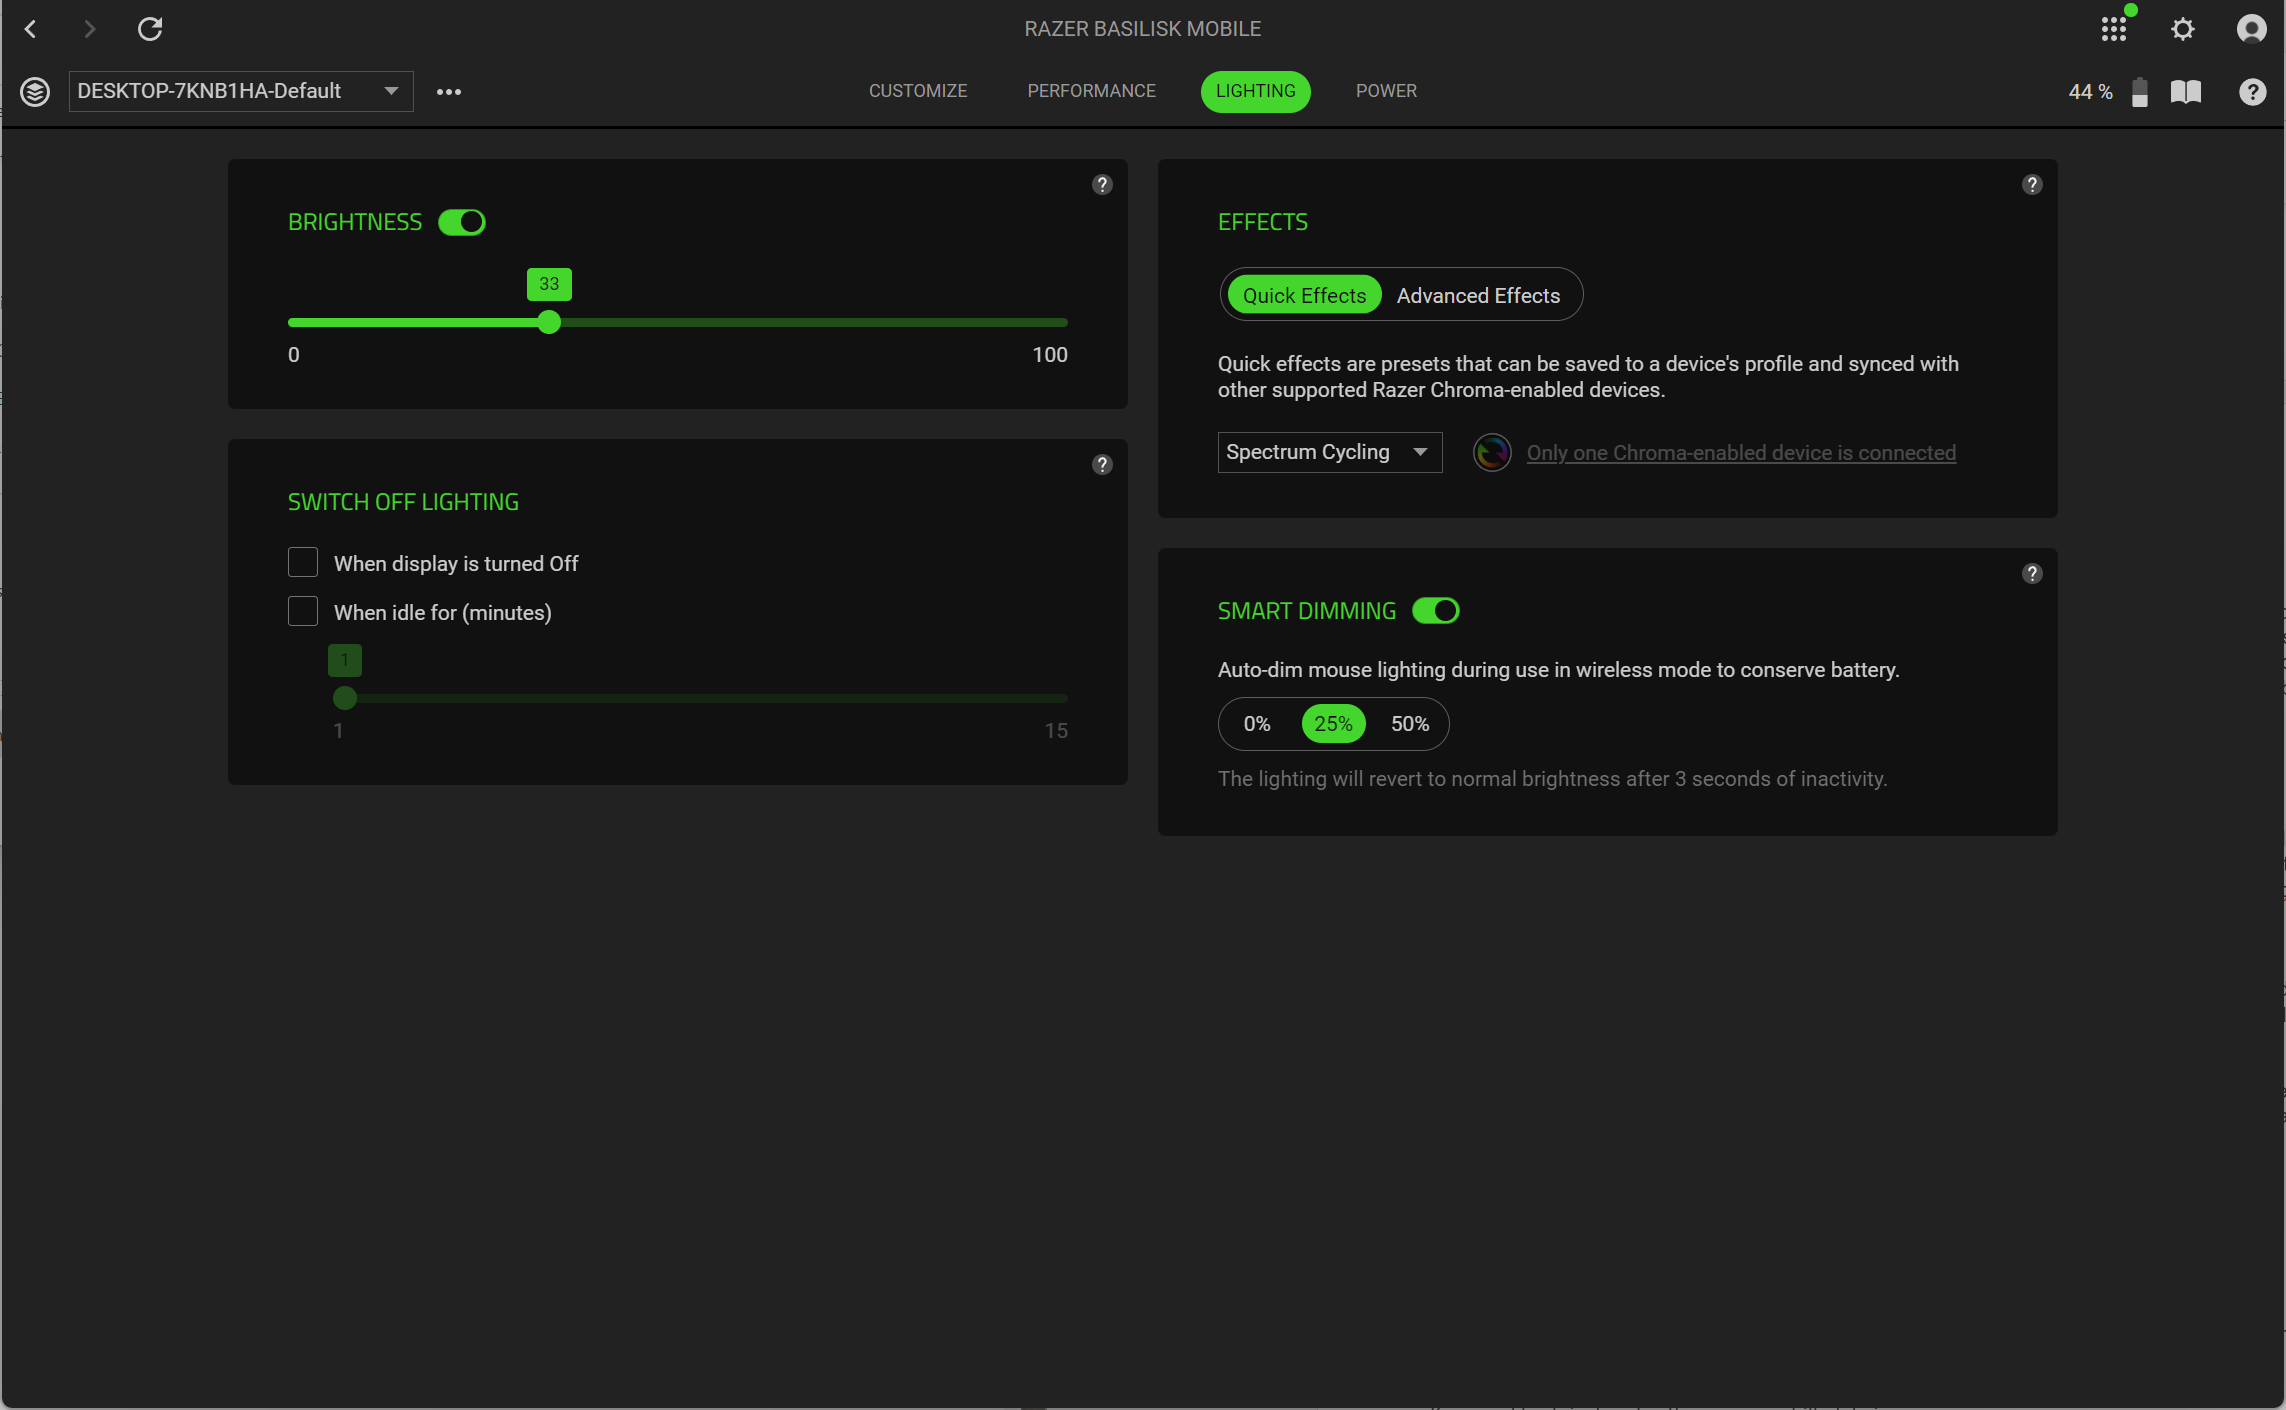Show help for the Brightness panel
Screen dimensions: 2286x1410
(1102, 184)
